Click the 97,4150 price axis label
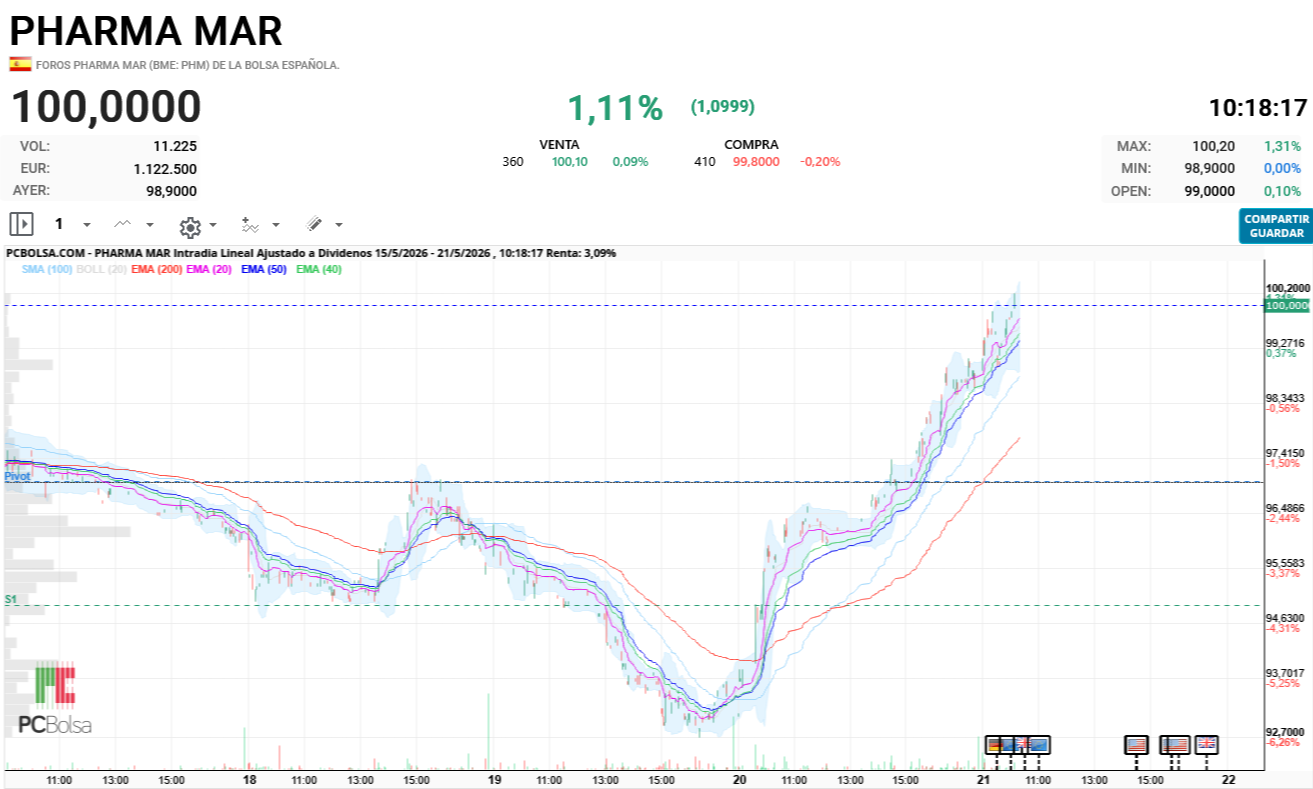The image size is (1313, 789). 1286,453
